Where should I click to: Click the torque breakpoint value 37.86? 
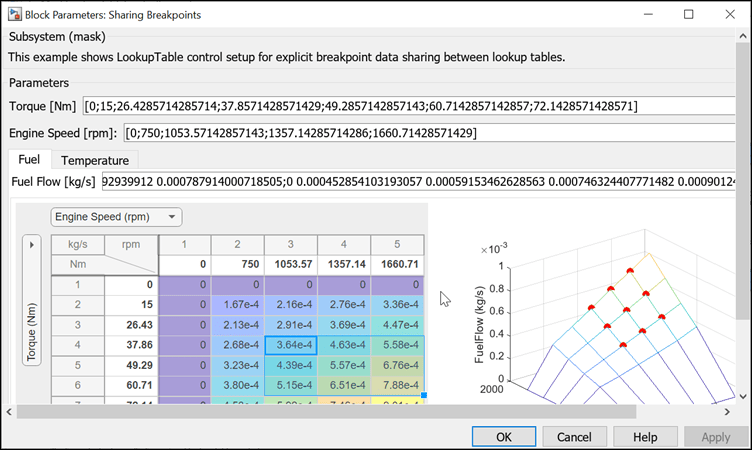click(131, 345)
